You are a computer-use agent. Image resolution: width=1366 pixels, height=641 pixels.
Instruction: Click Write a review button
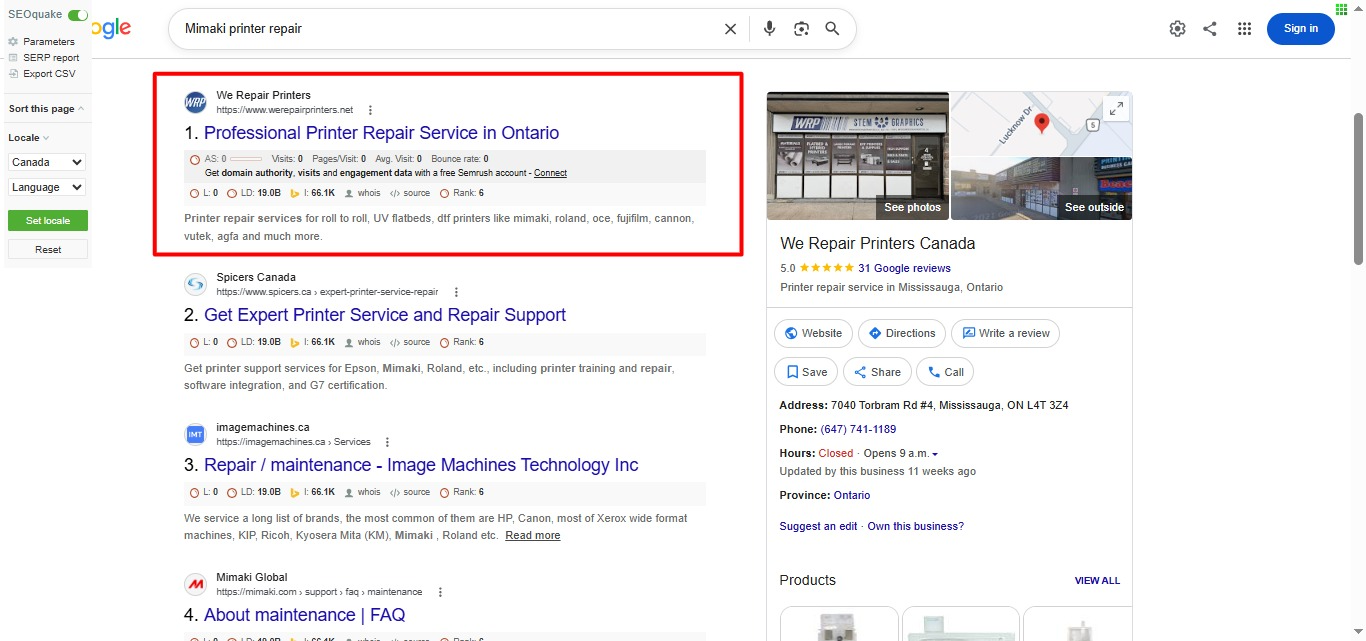click(1005, 333)
